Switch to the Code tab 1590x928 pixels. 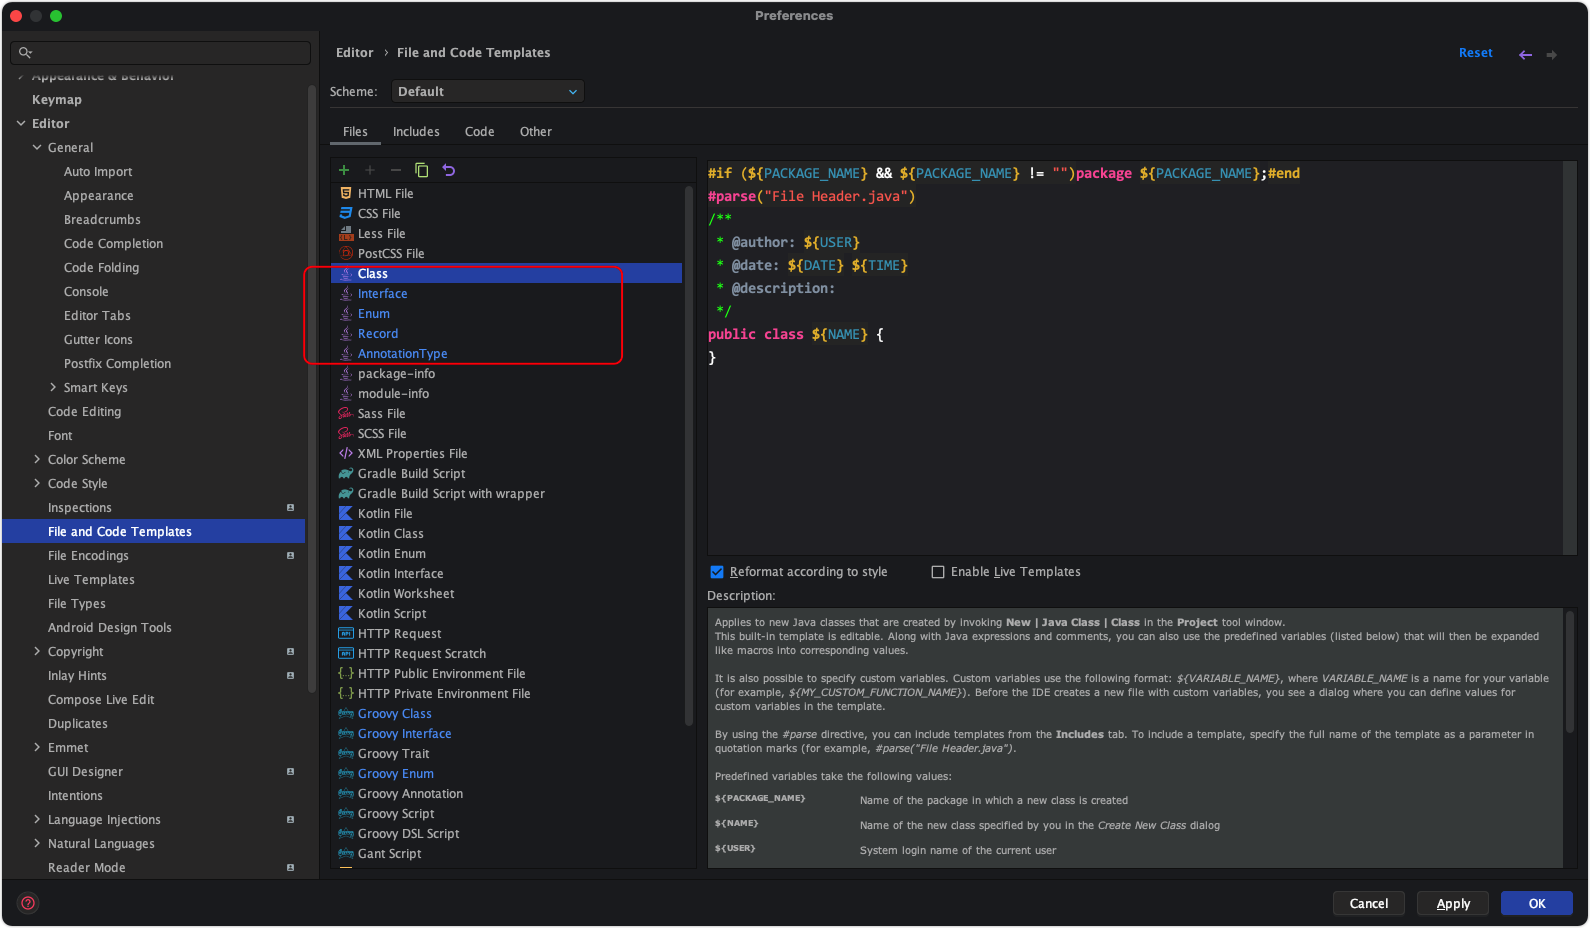tap(479, 132)
